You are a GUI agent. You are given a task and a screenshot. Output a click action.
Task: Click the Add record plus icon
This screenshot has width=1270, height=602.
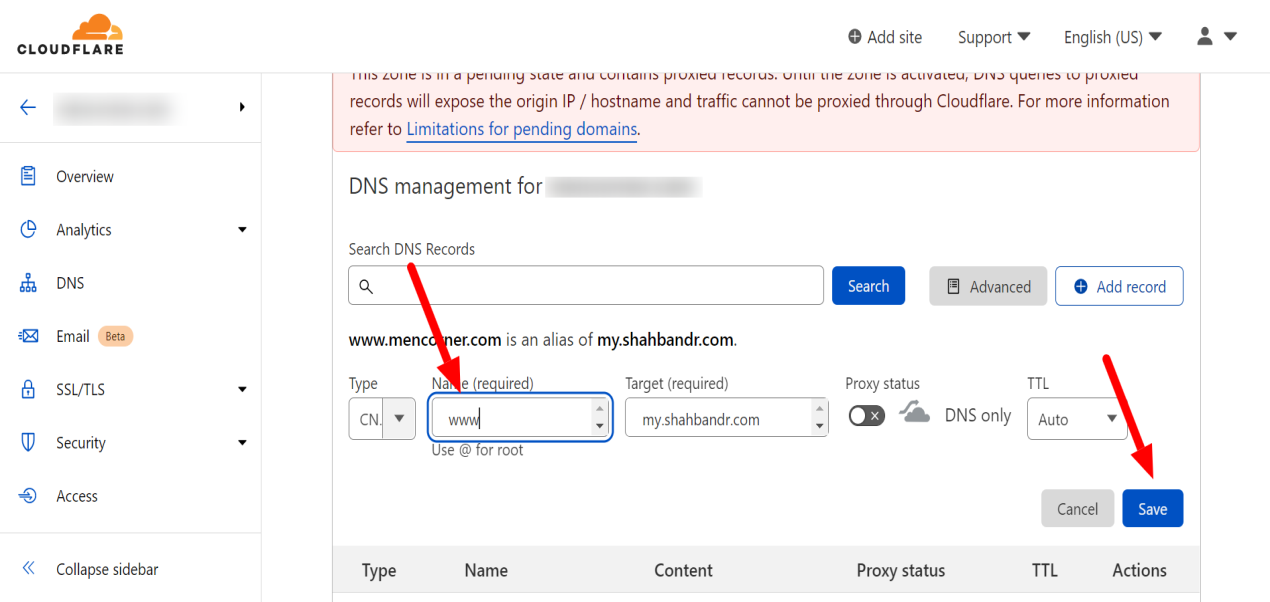pos(1080,286)
